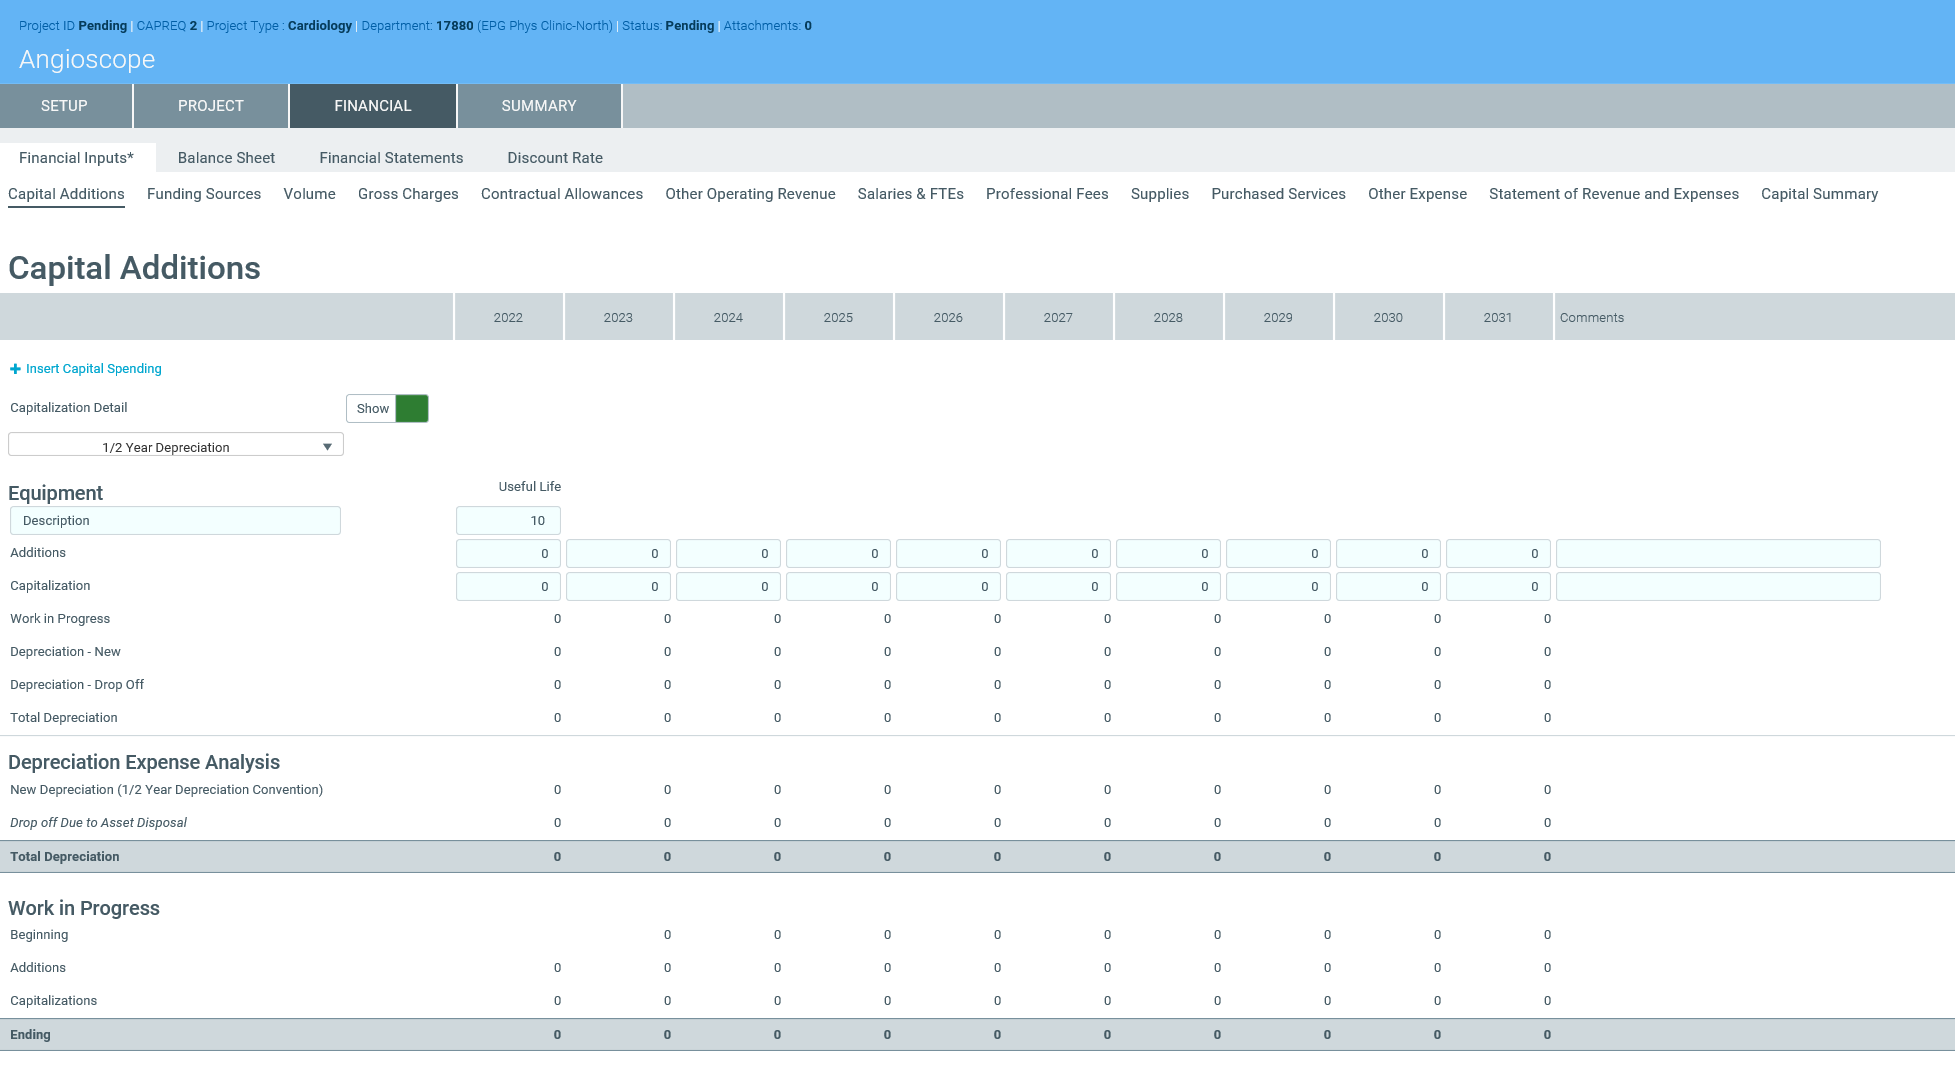Switch to the SUMMARY tab
Screen dimensions: 1955x1074
pos(538,106)
